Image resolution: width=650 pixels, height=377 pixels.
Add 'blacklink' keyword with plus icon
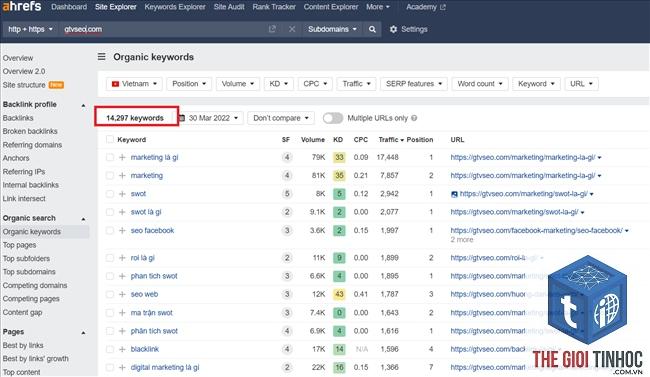pos(122,349)
